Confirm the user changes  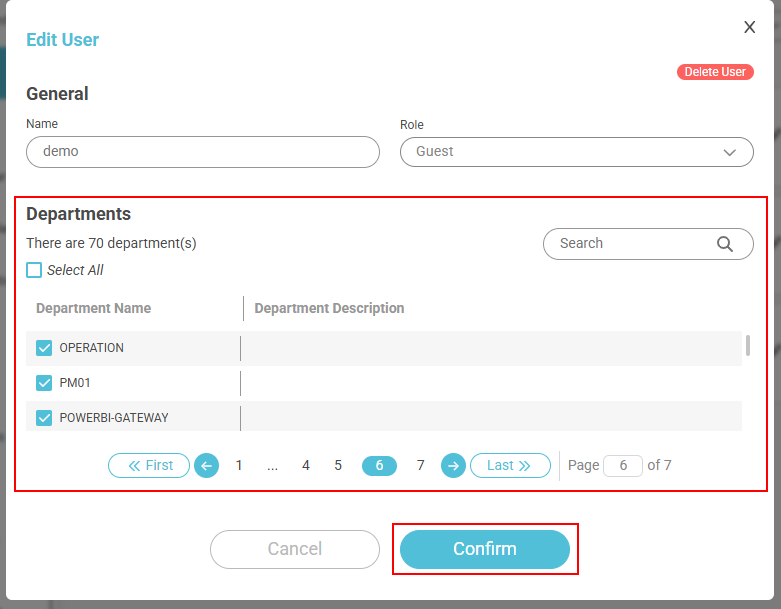coord(485,549)
